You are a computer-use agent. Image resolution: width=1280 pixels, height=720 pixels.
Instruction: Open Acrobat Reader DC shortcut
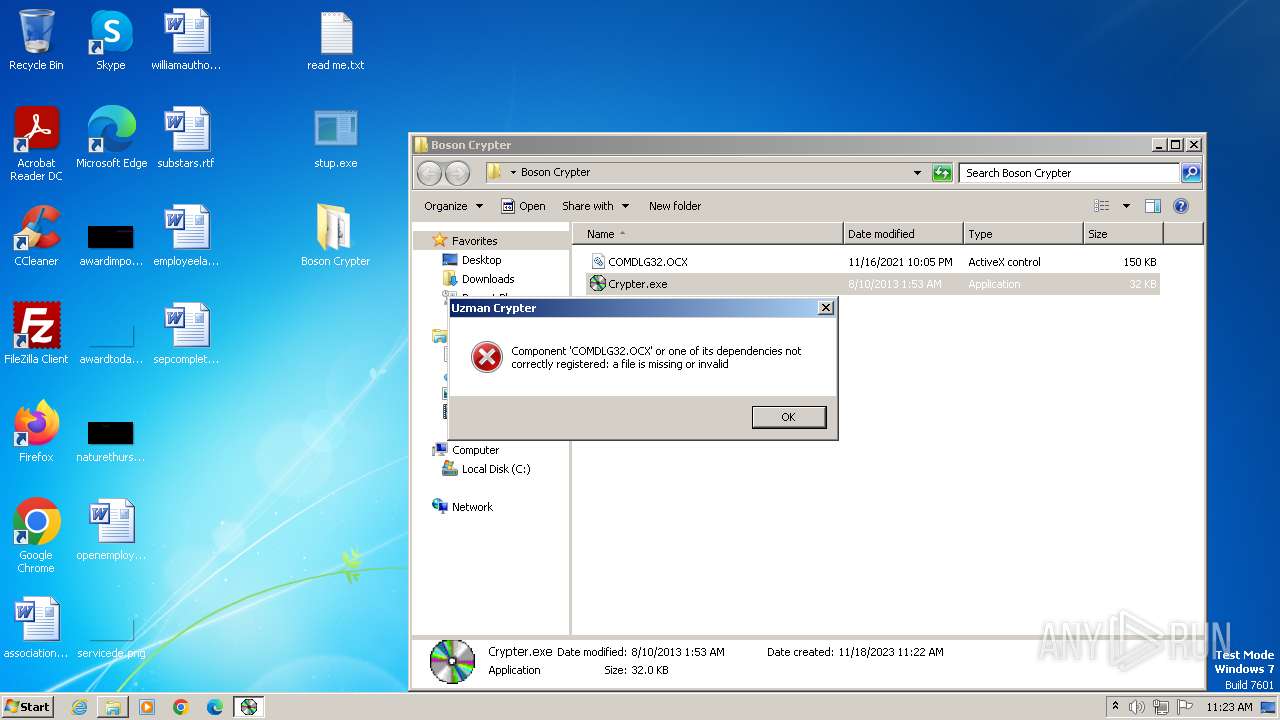(x=36, y=145)
